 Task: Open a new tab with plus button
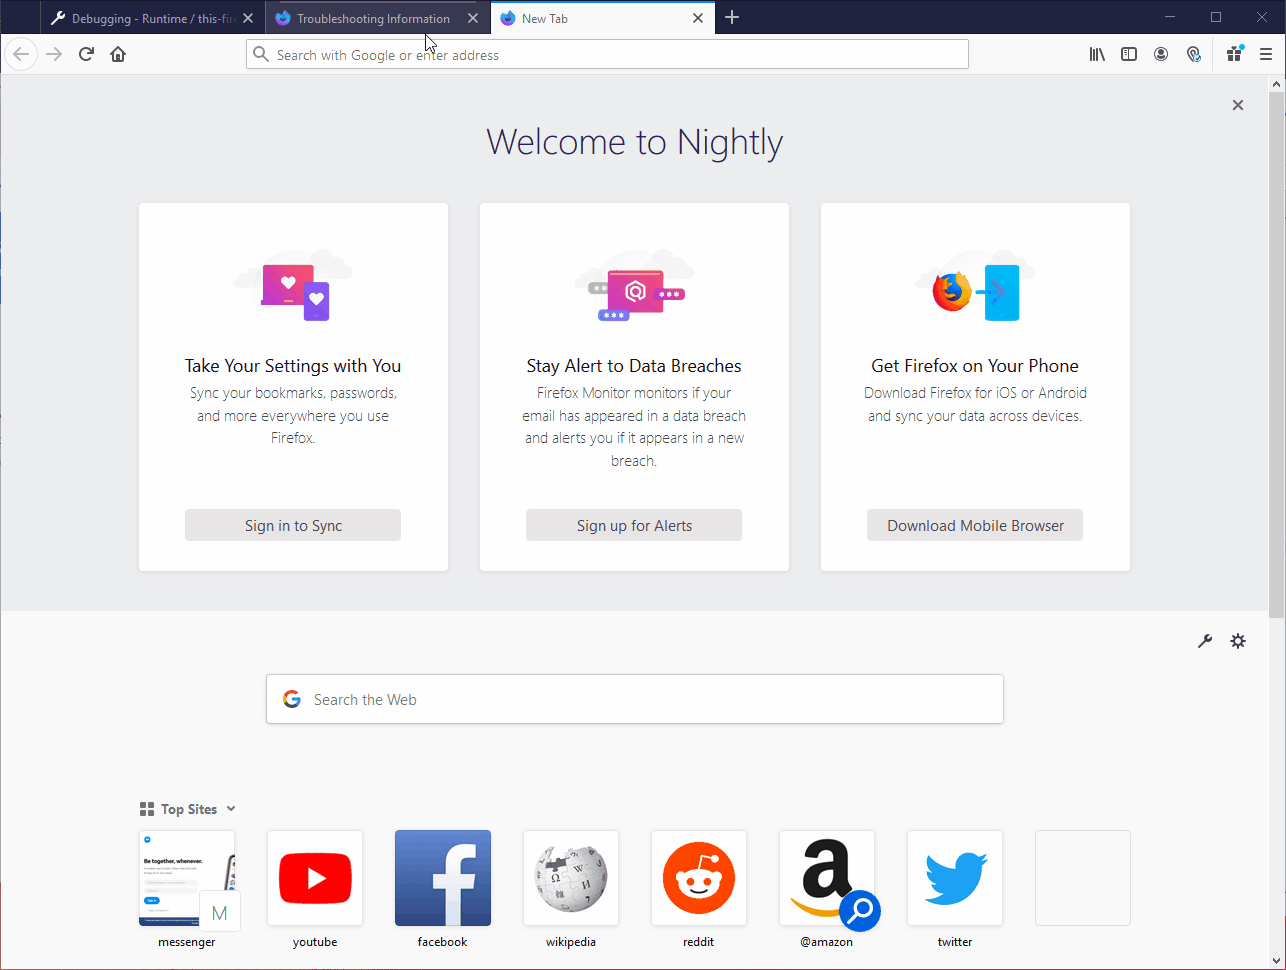[732, 17]
